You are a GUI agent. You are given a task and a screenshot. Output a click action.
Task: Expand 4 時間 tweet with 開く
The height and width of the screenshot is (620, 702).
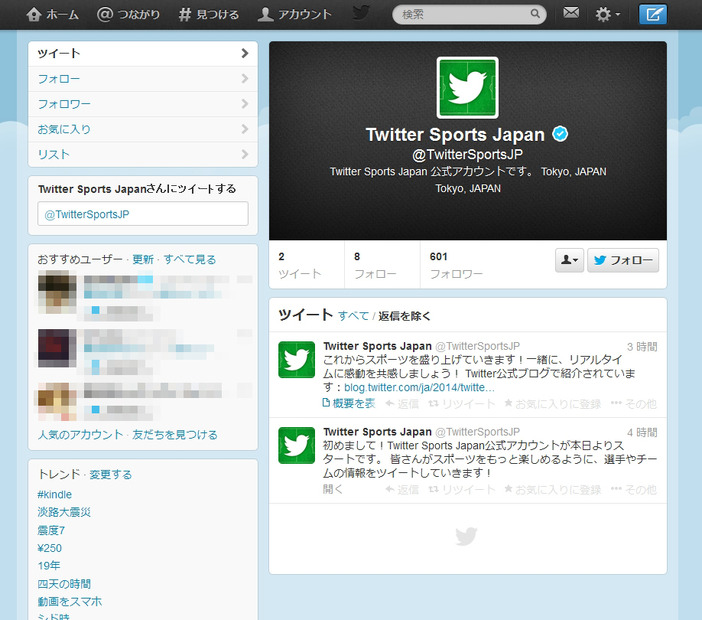333,489
